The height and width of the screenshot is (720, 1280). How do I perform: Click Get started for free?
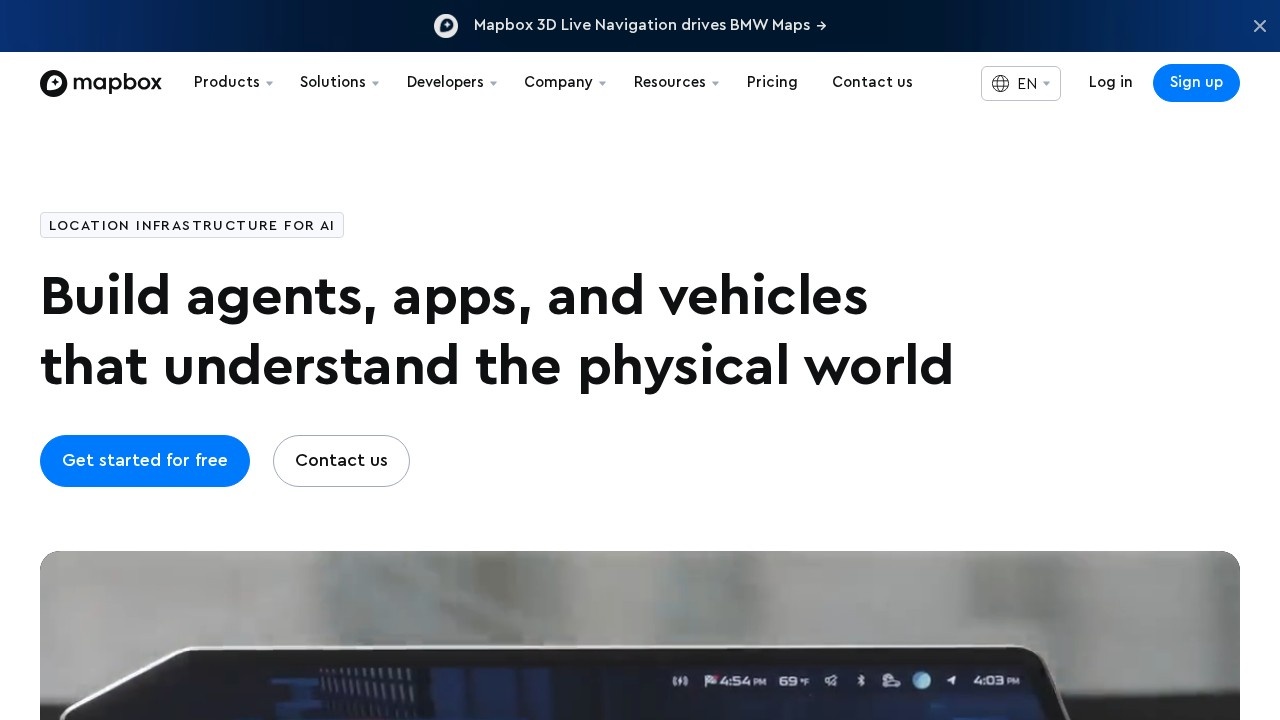[x=145, y=461]
